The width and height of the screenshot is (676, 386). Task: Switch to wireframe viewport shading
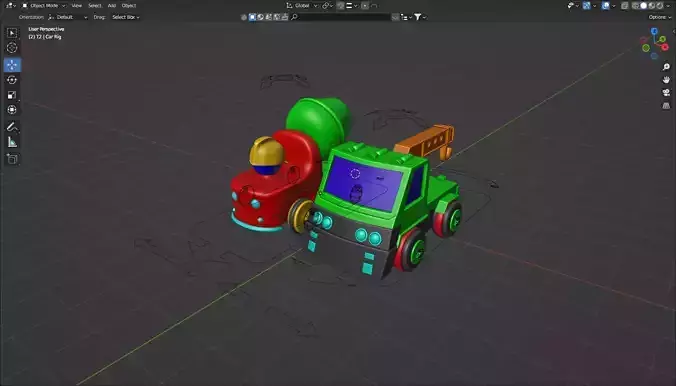click(x=635, y=6)
